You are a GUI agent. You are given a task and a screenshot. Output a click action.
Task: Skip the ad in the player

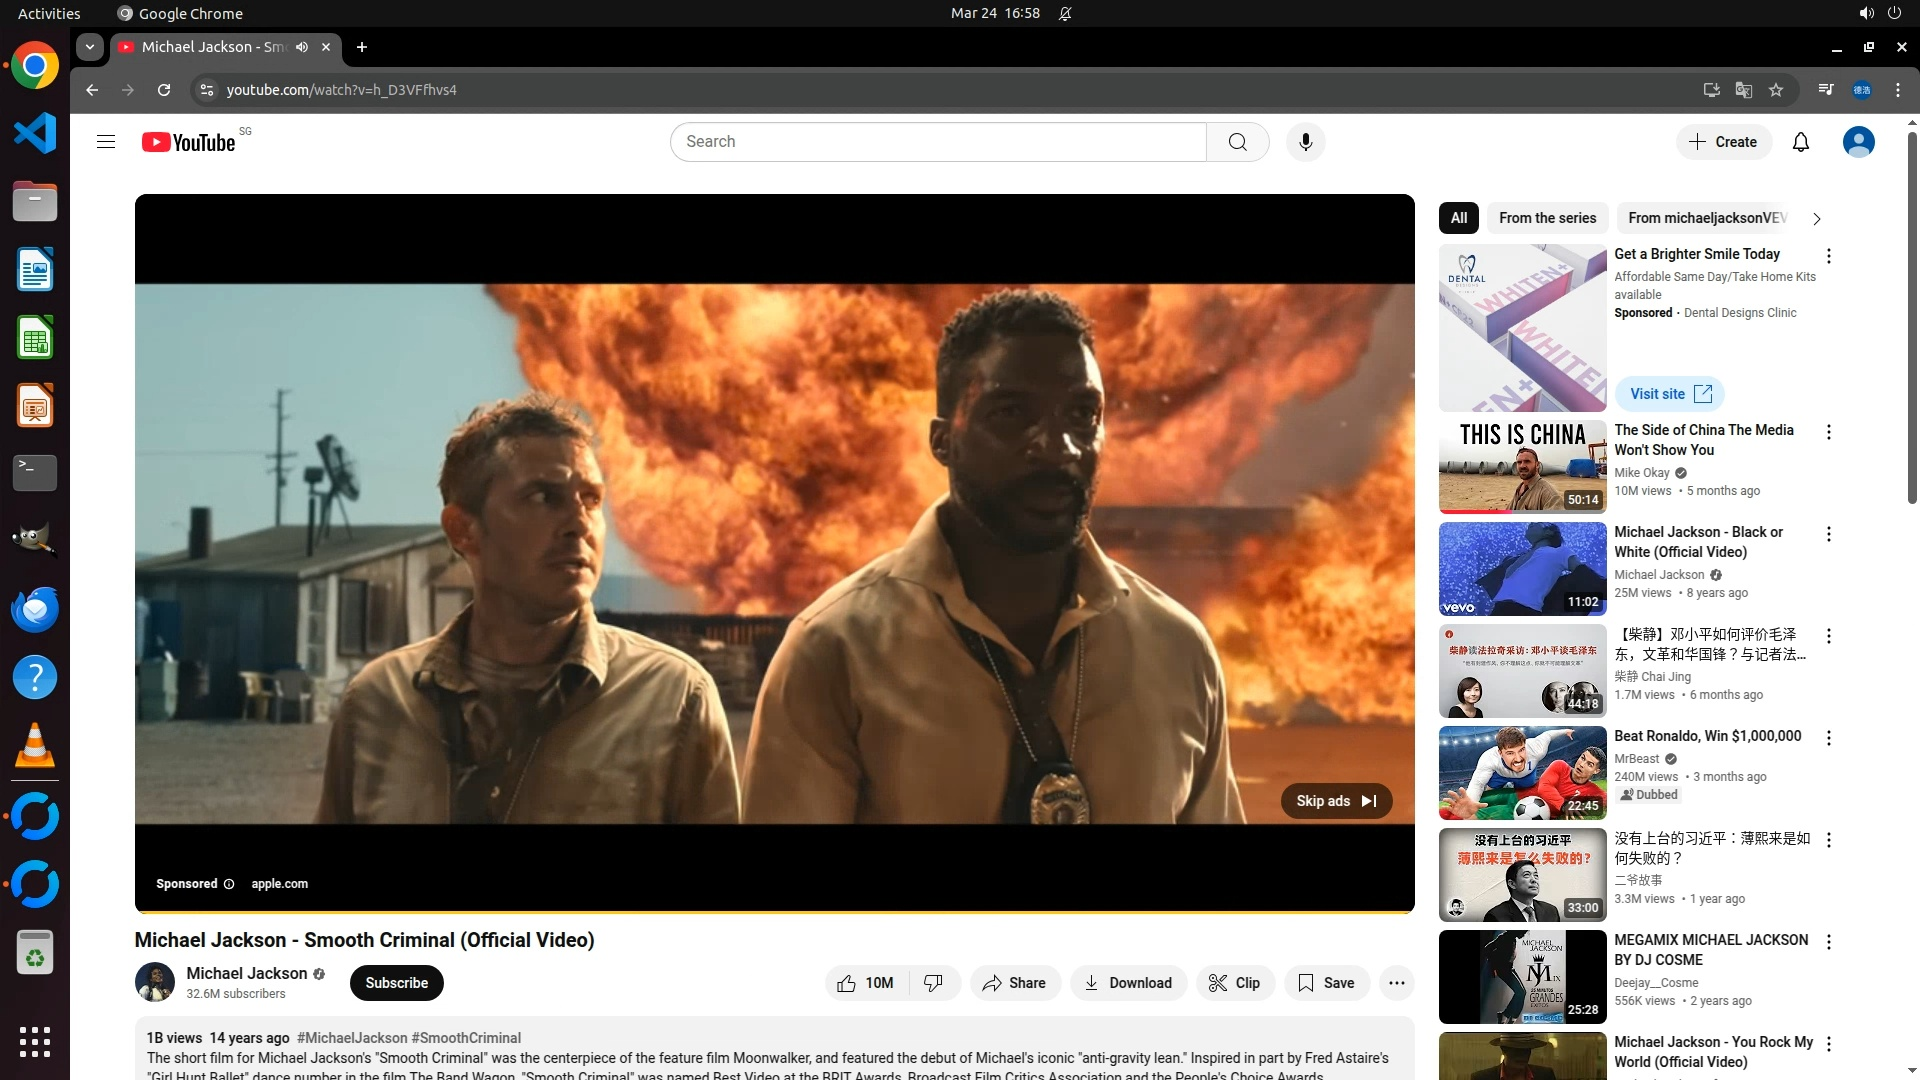point(1336,801)
